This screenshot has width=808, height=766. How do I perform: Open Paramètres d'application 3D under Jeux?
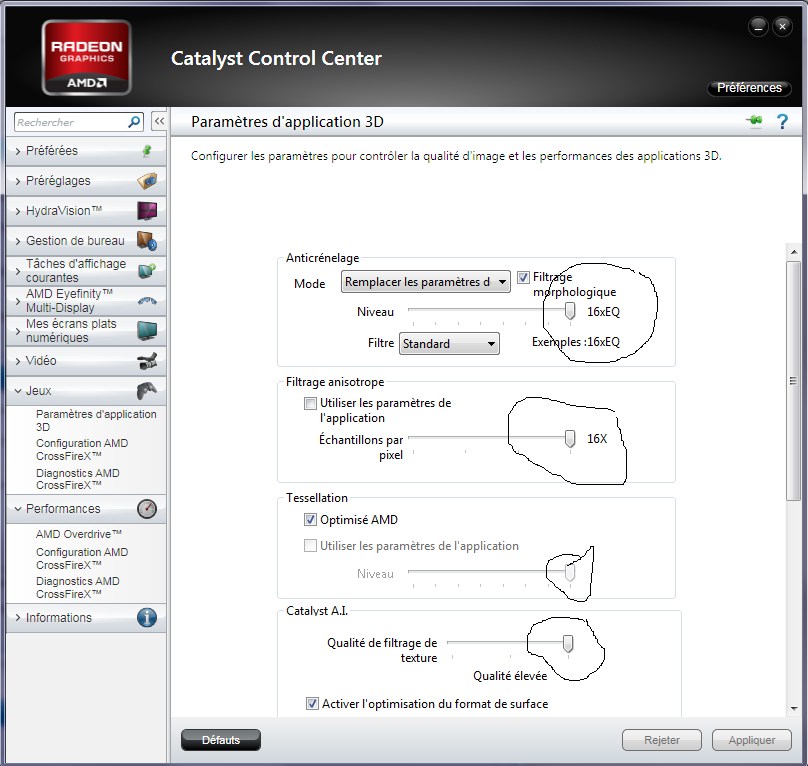pyautogui.click(x=96, y=421)
